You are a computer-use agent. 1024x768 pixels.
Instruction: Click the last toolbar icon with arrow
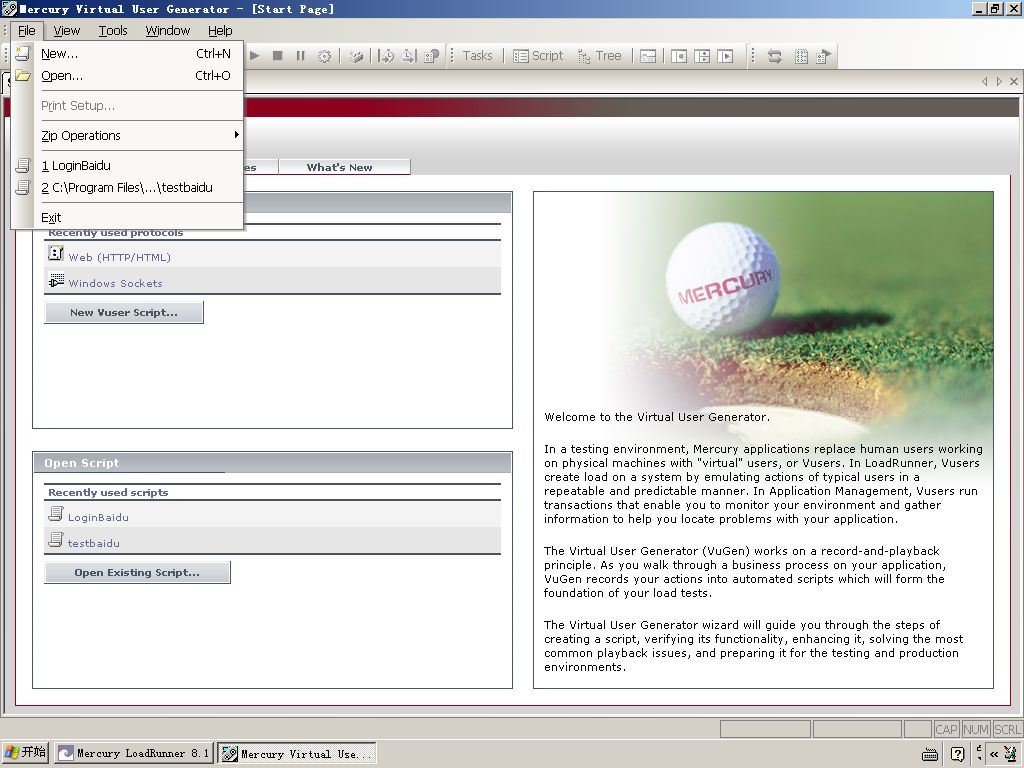coord(824,56)
